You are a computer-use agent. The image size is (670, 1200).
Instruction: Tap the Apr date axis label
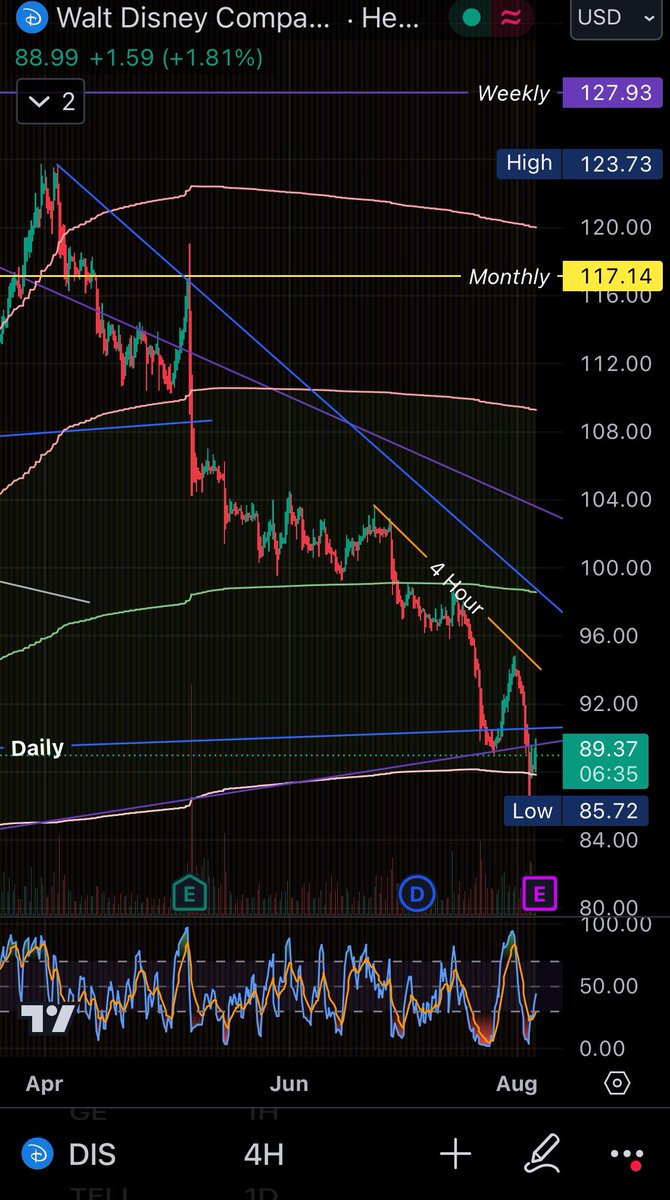[x=44, y=1084]
